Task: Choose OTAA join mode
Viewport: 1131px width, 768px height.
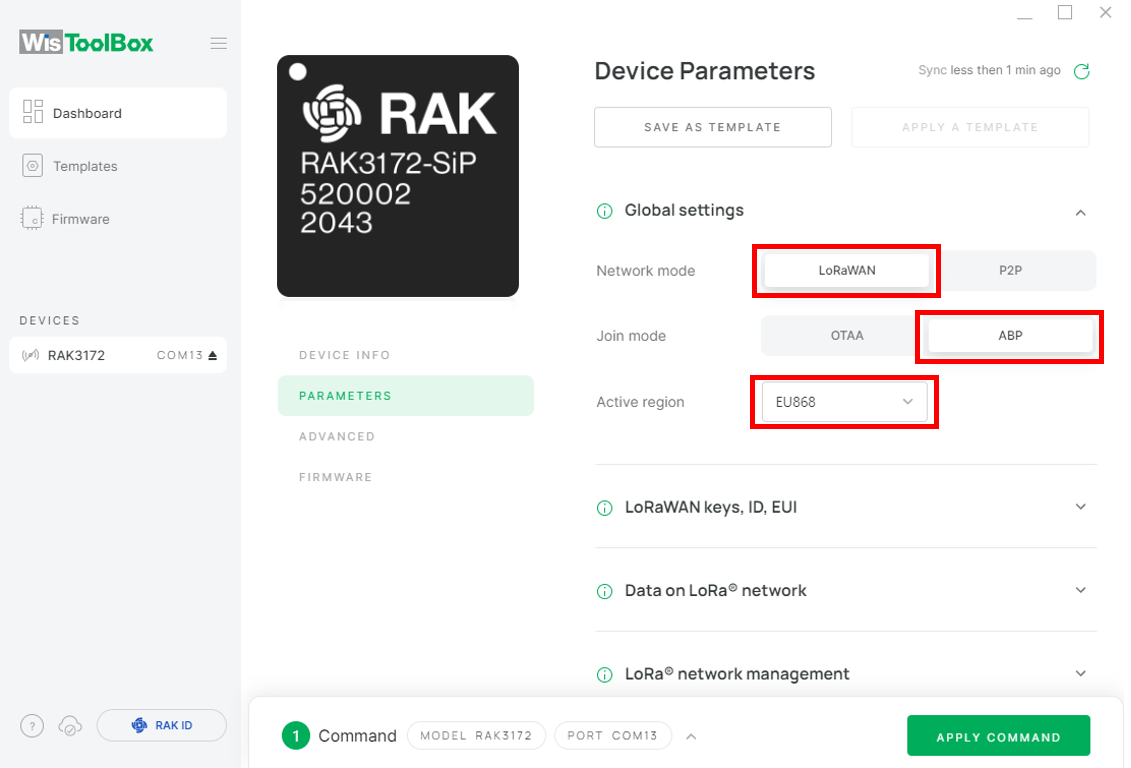Action: 847,335
